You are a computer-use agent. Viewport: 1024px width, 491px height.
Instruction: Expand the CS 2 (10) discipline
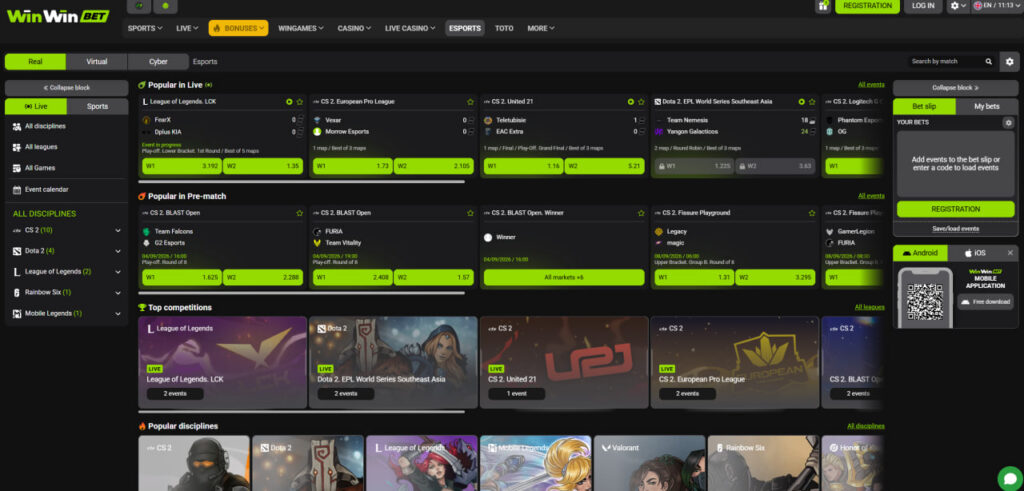(66, 230)
